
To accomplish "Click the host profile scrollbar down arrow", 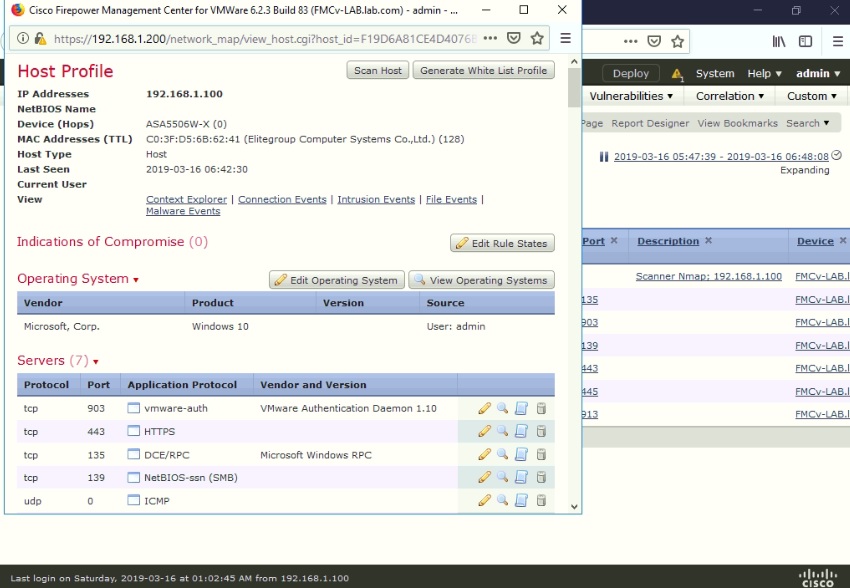I will click(574, 507).
